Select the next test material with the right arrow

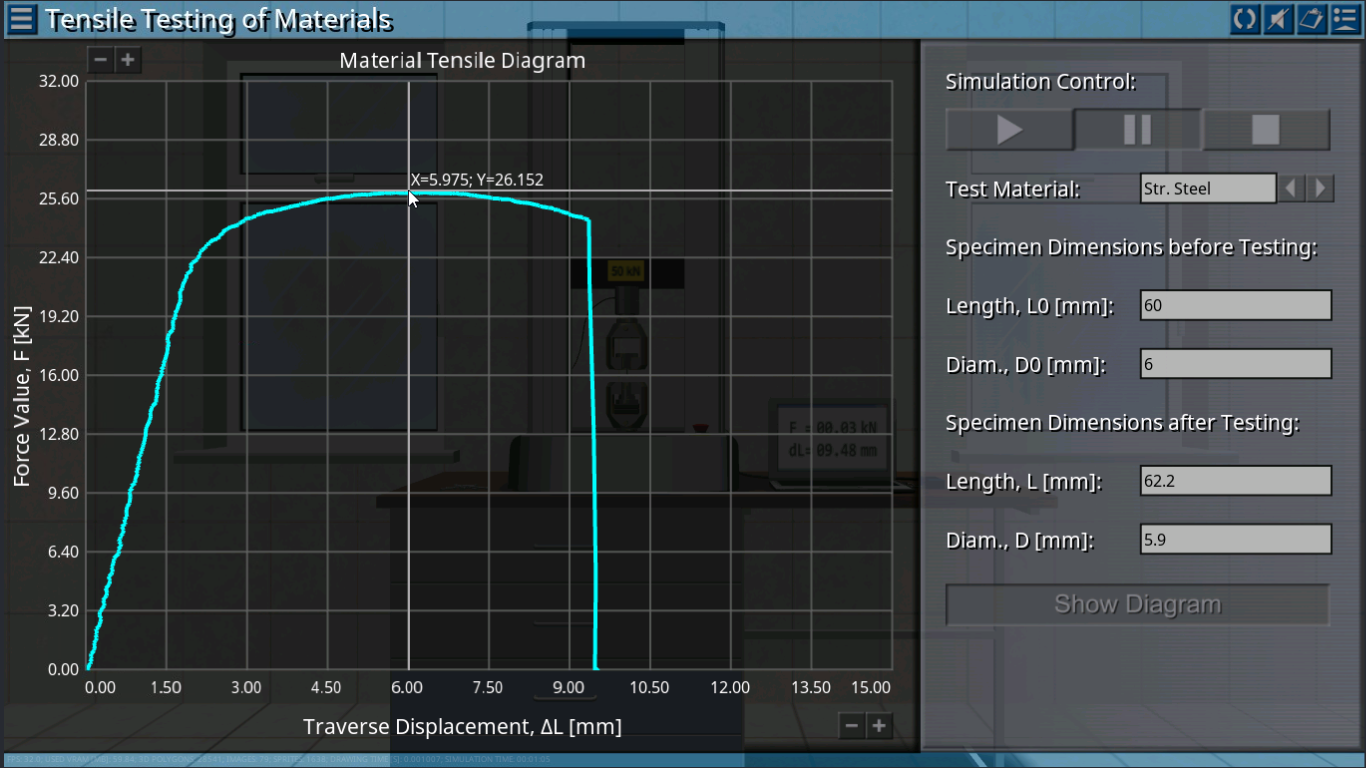[x=1320, y=188]
